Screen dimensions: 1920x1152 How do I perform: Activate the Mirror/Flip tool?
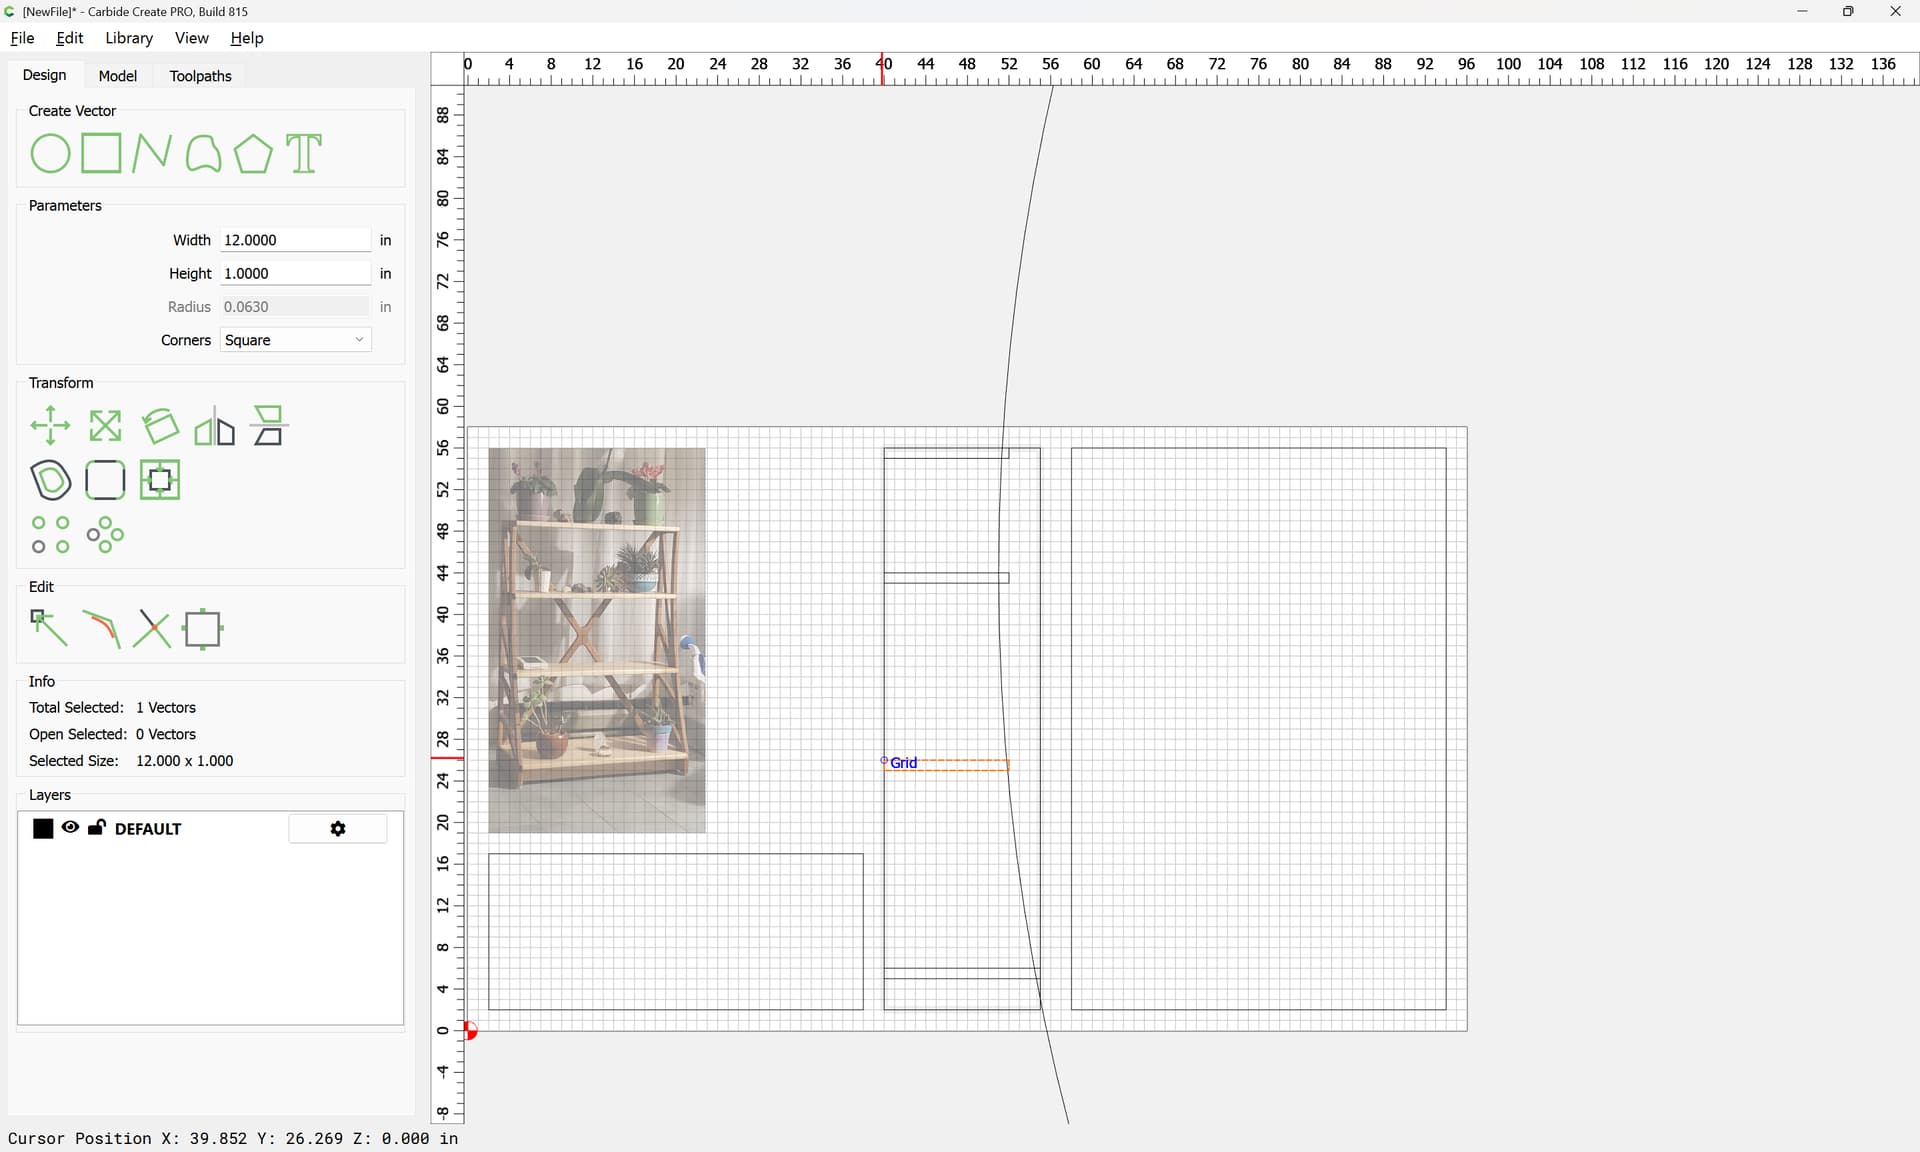pyautogui.click(x=214, y=426)
